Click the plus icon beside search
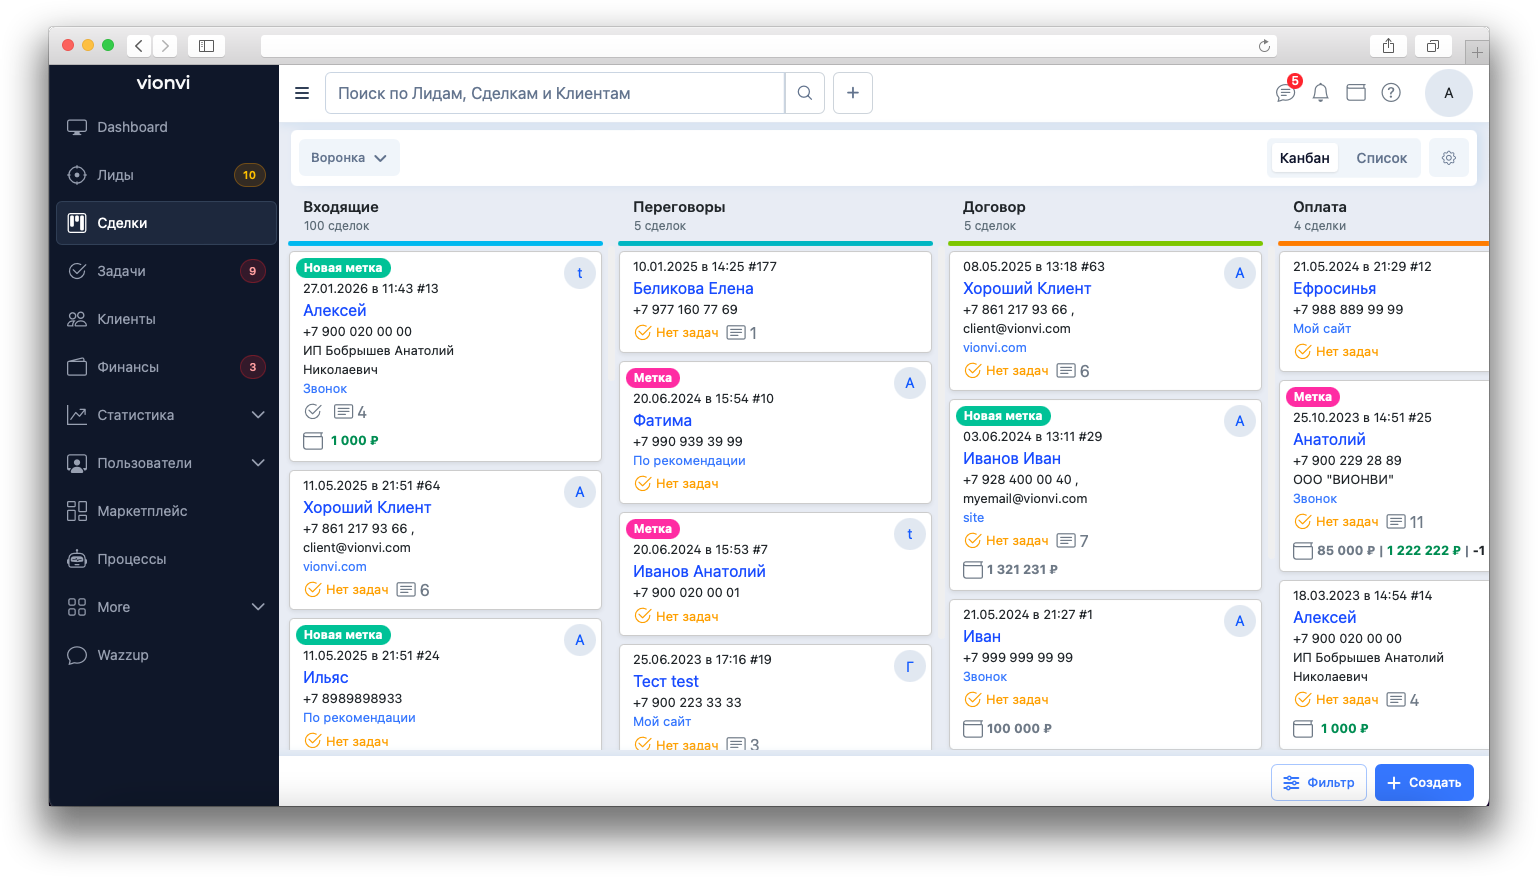 coord(853,93)
